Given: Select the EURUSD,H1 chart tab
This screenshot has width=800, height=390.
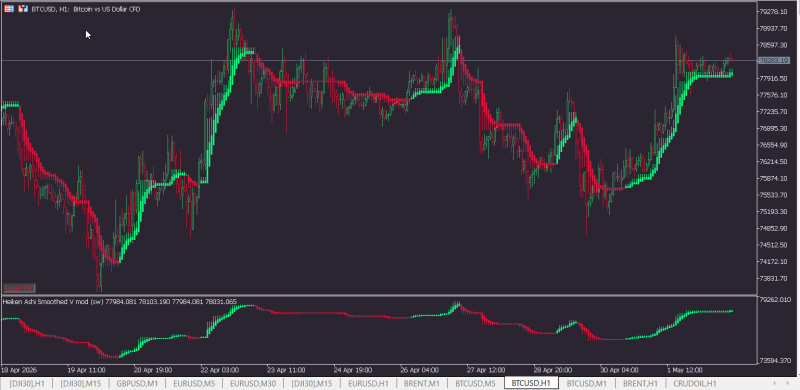Looking at the screenshot, I should point(369,383).
